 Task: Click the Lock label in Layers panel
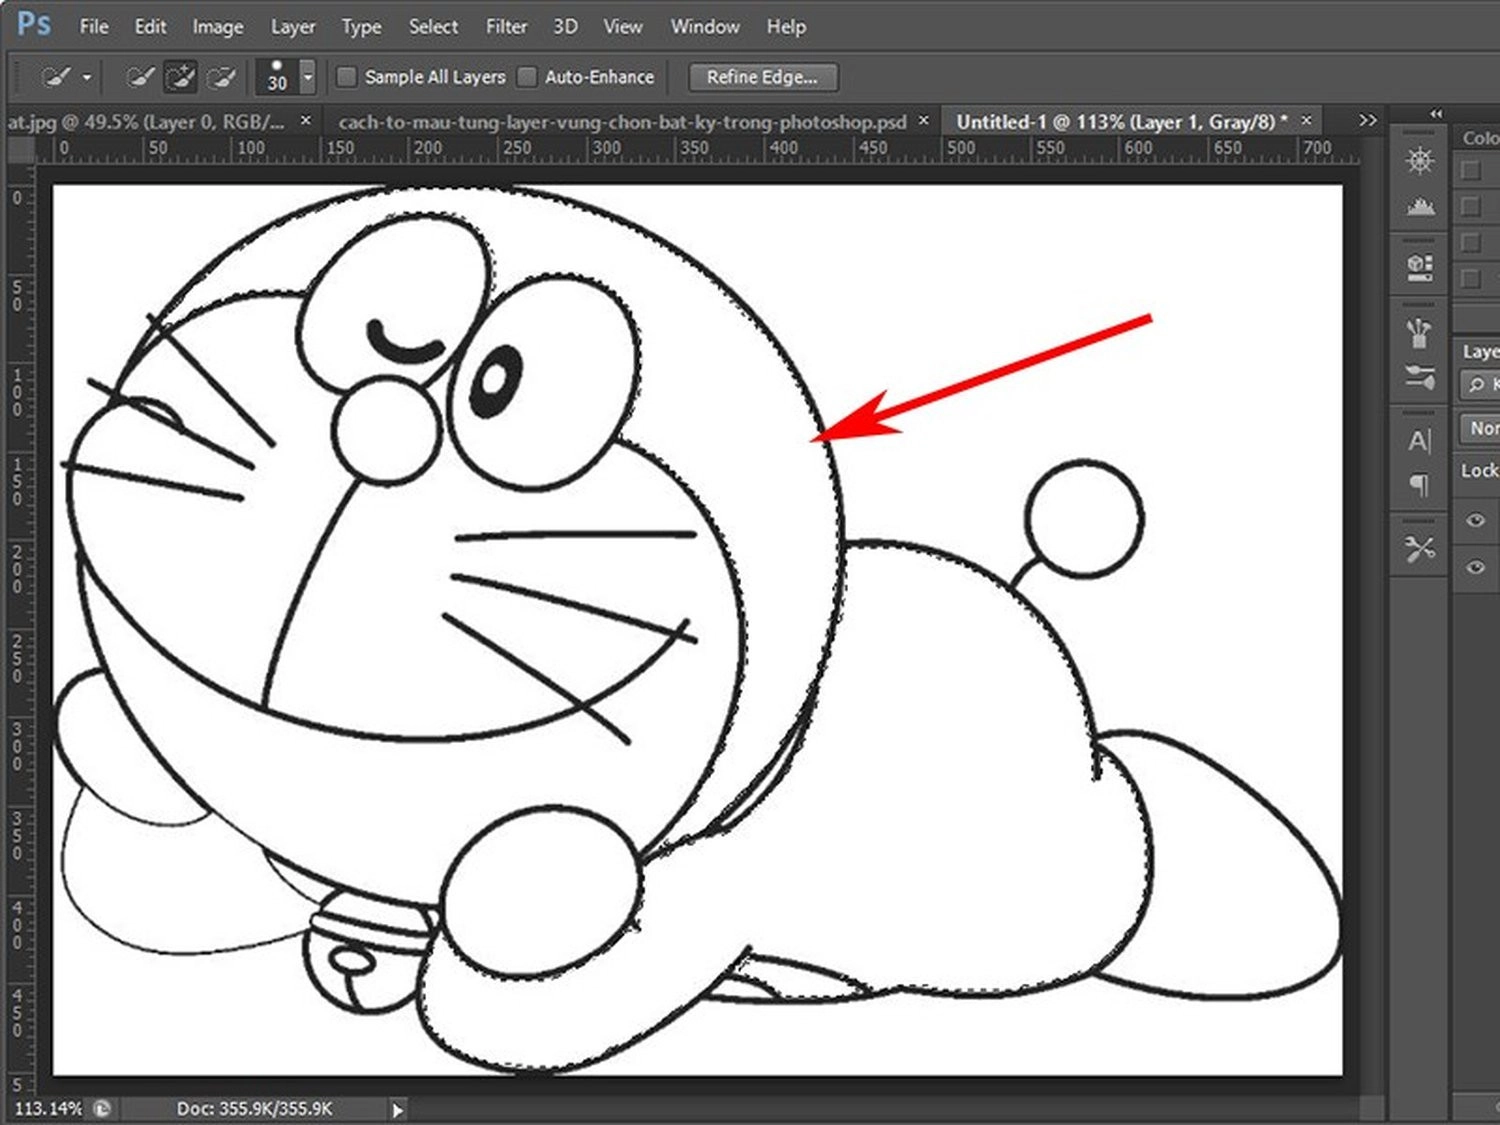[x=1479, y=470]
